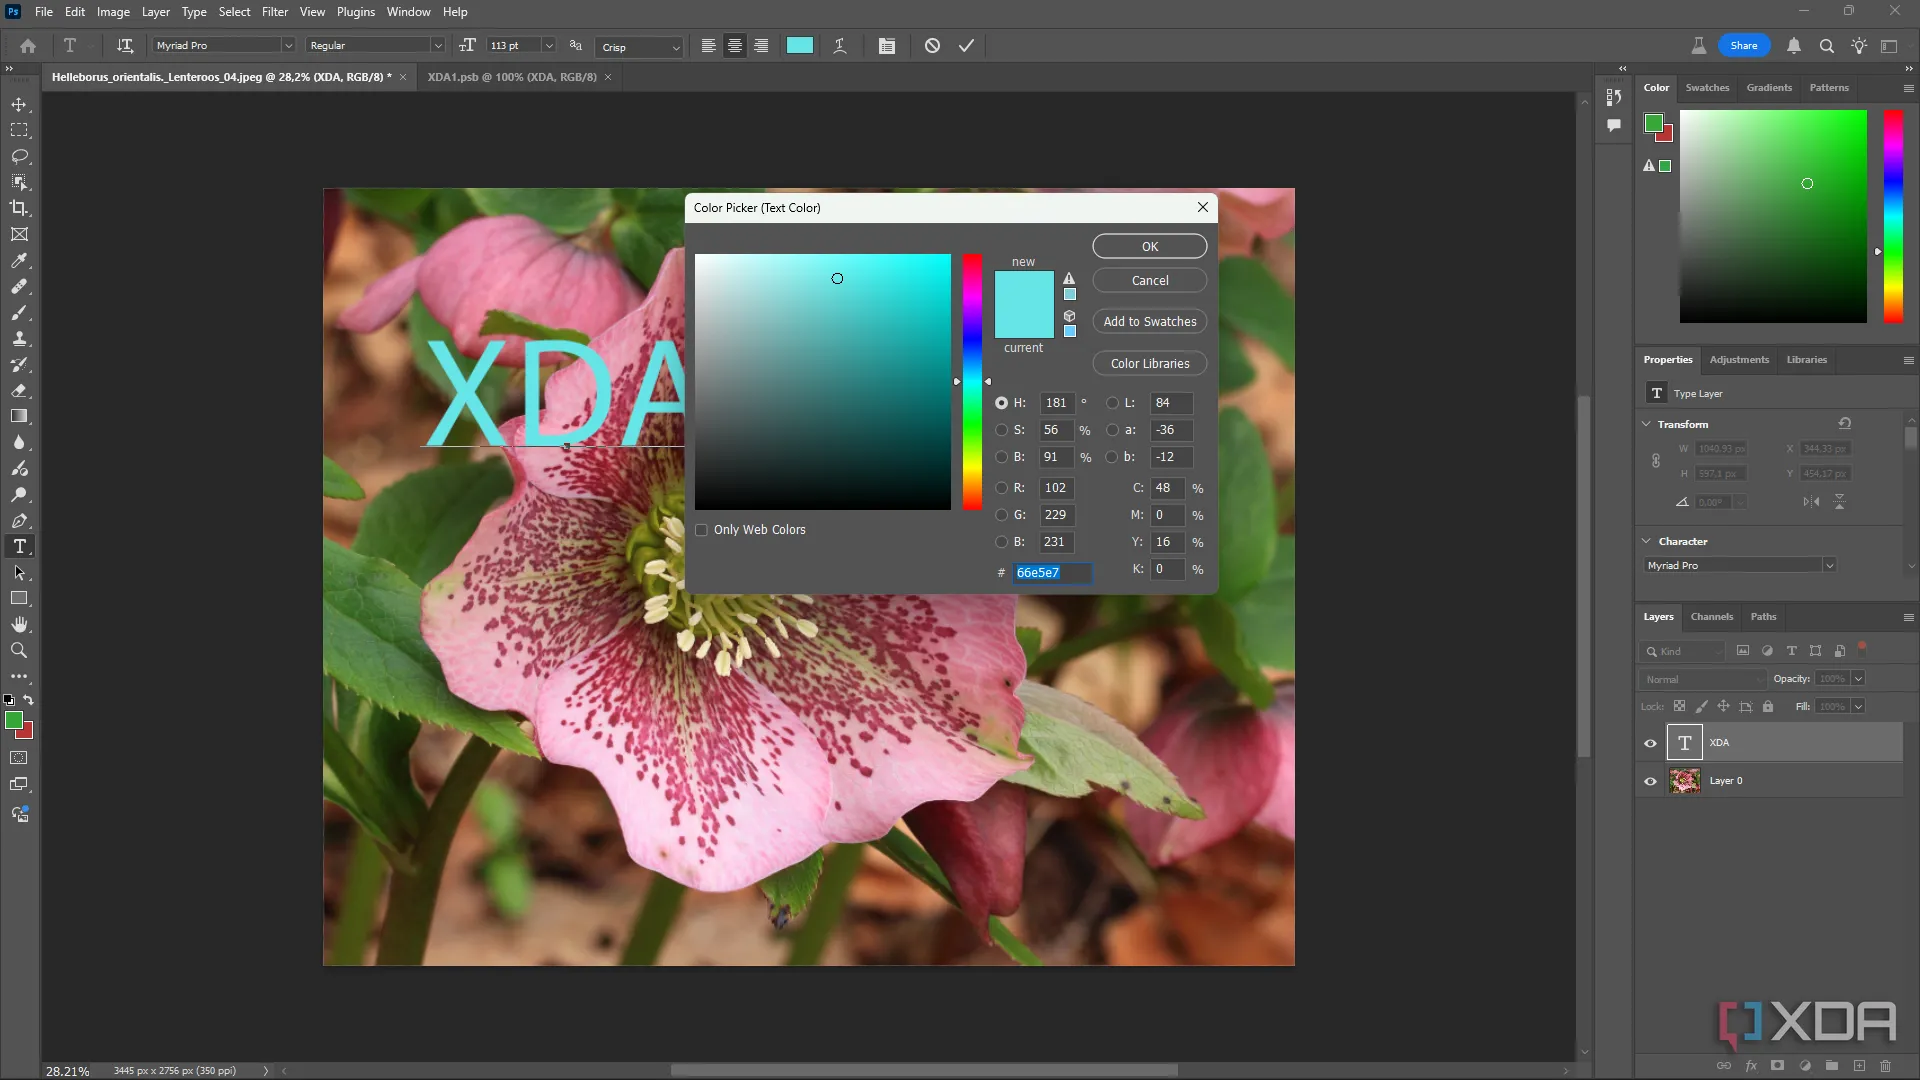
Task: Select the Hand tool
Action: [19, 624]
